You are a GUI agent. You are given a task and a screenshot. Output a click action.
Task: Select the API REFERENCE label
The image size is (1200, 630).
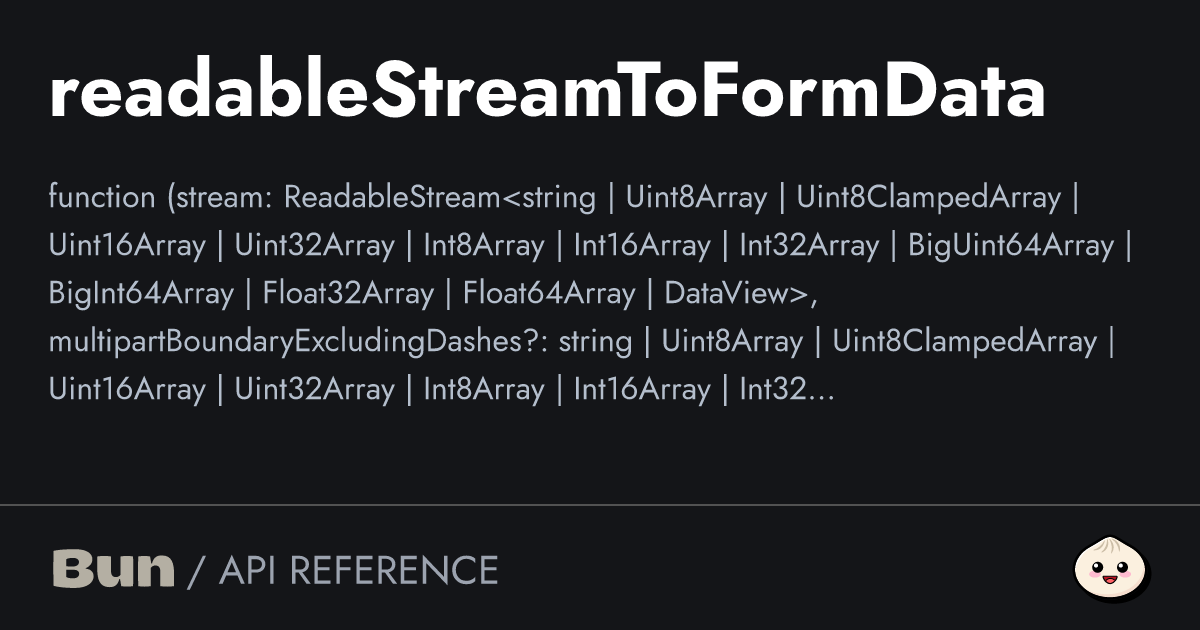358,570
